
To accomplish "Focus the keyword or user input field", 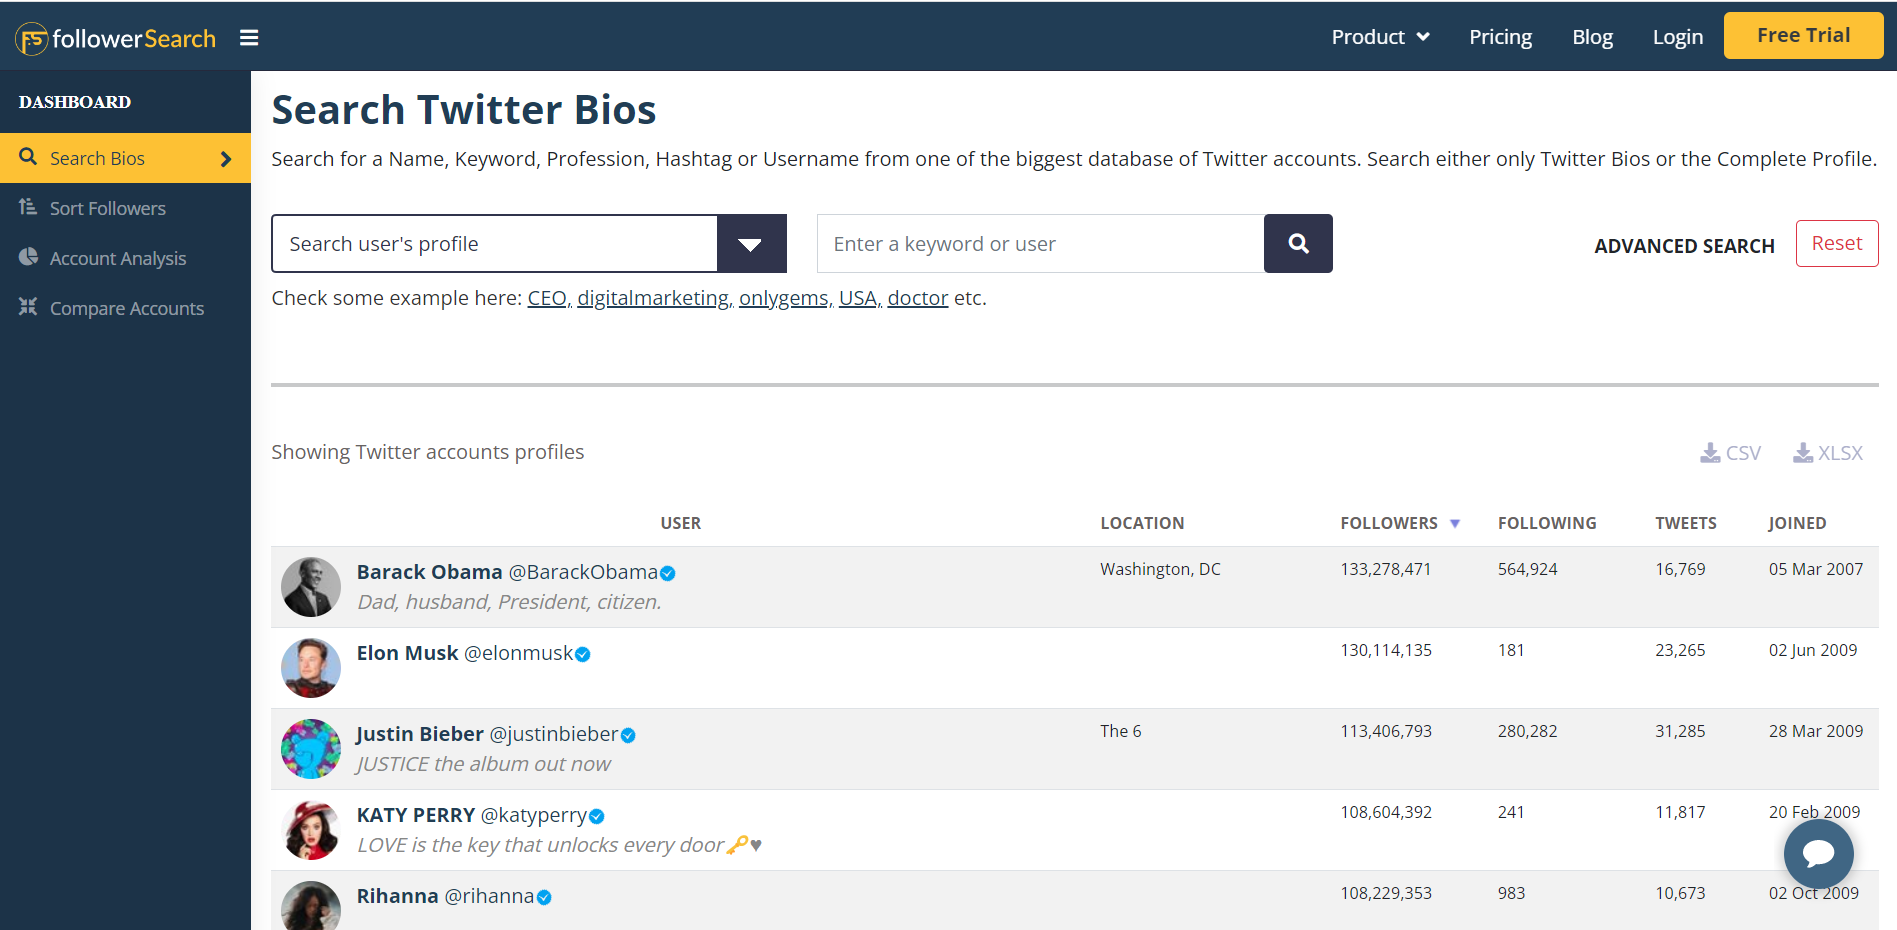I will (1040, 244).
